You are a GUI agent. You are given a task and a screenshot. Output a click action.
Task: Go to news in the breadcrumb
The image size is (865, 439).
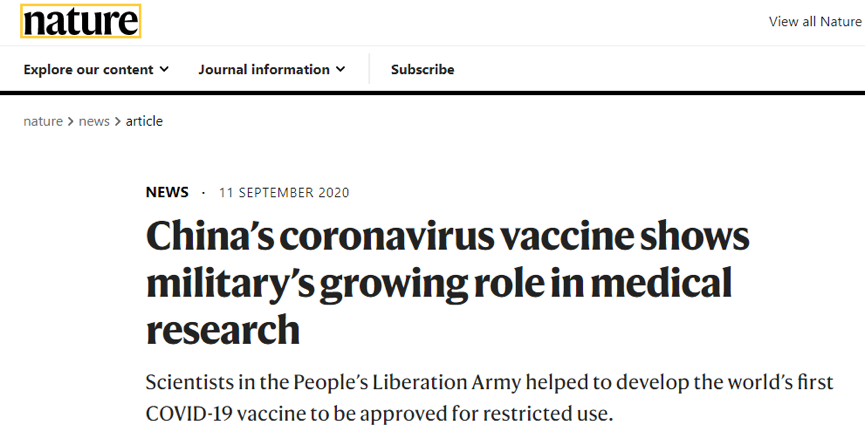94,121
